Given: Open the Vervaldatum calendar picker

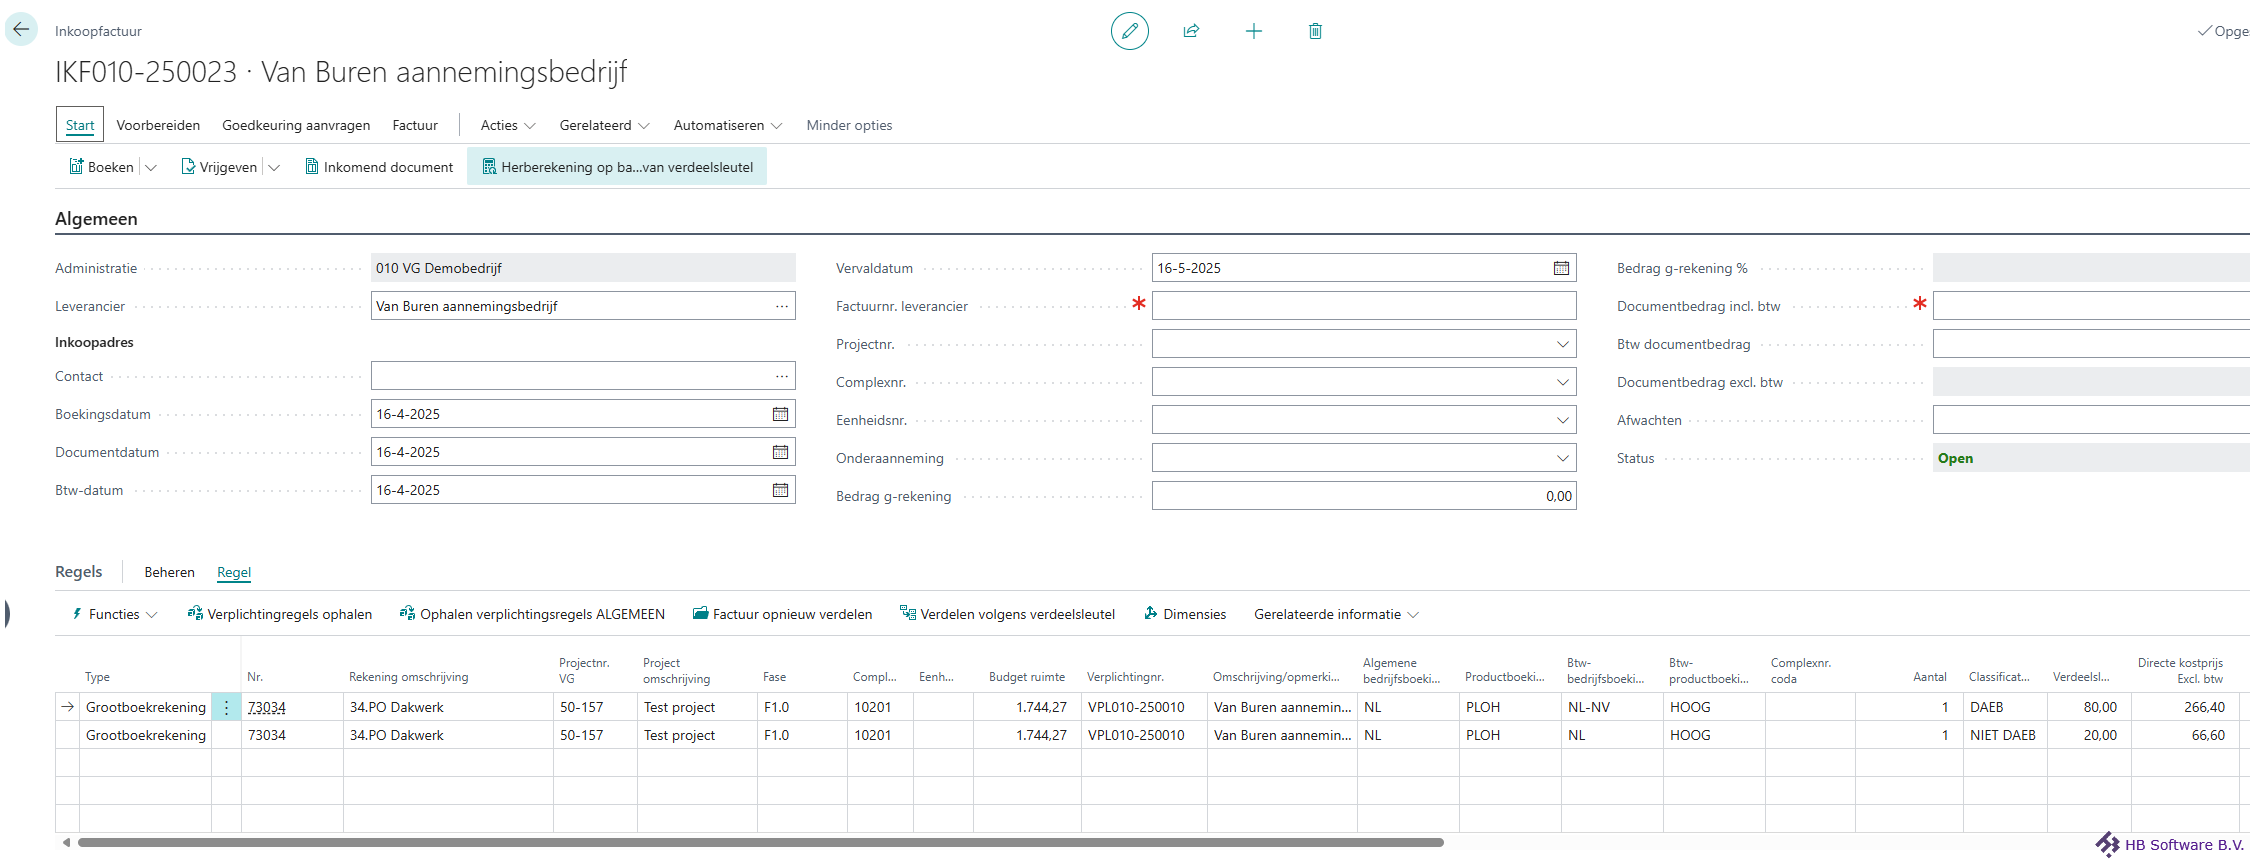Looking at the screenshot, I should 1561,268.
